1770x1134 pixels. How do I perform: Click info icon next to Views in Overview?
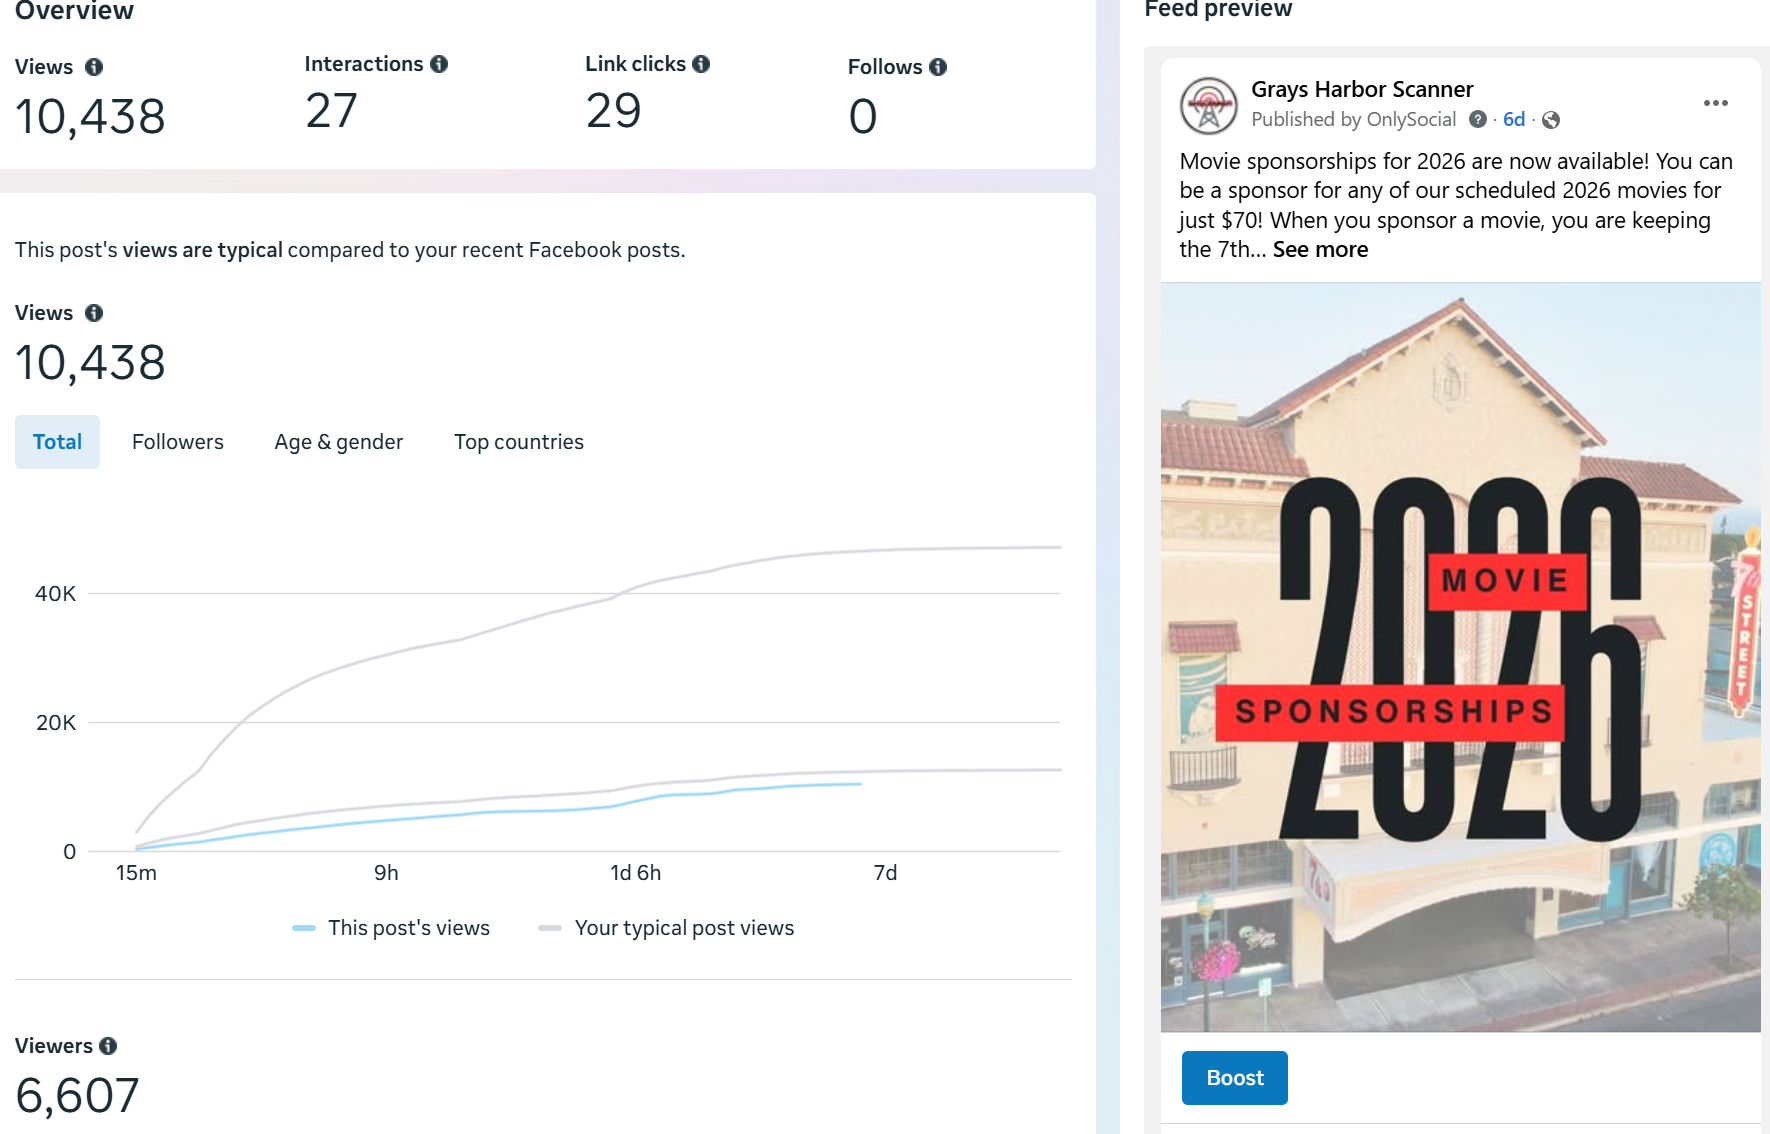(x=94, y=67)
